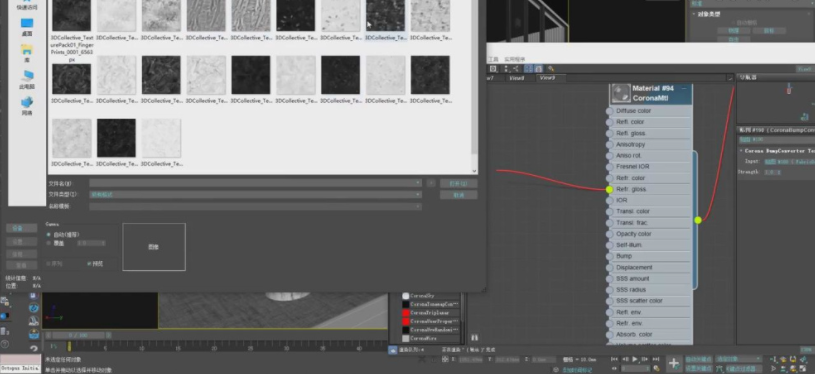Screen dimensions: 815x374
Task: Select the Override gamma radio button
Action: click(49, 243)
